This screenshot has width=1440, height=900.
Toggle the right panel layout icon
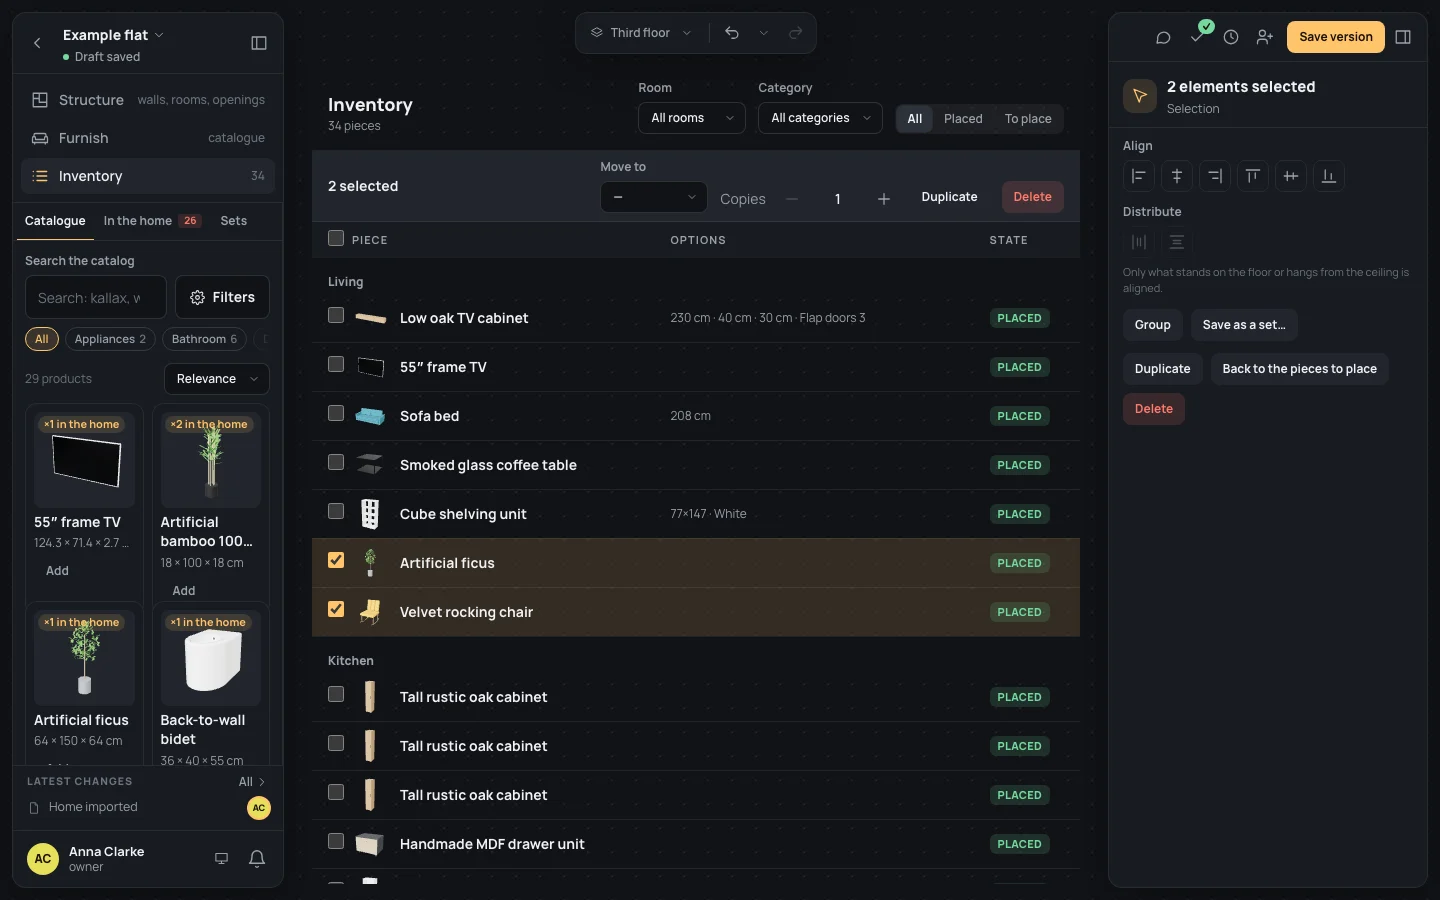pos(1403,37)
